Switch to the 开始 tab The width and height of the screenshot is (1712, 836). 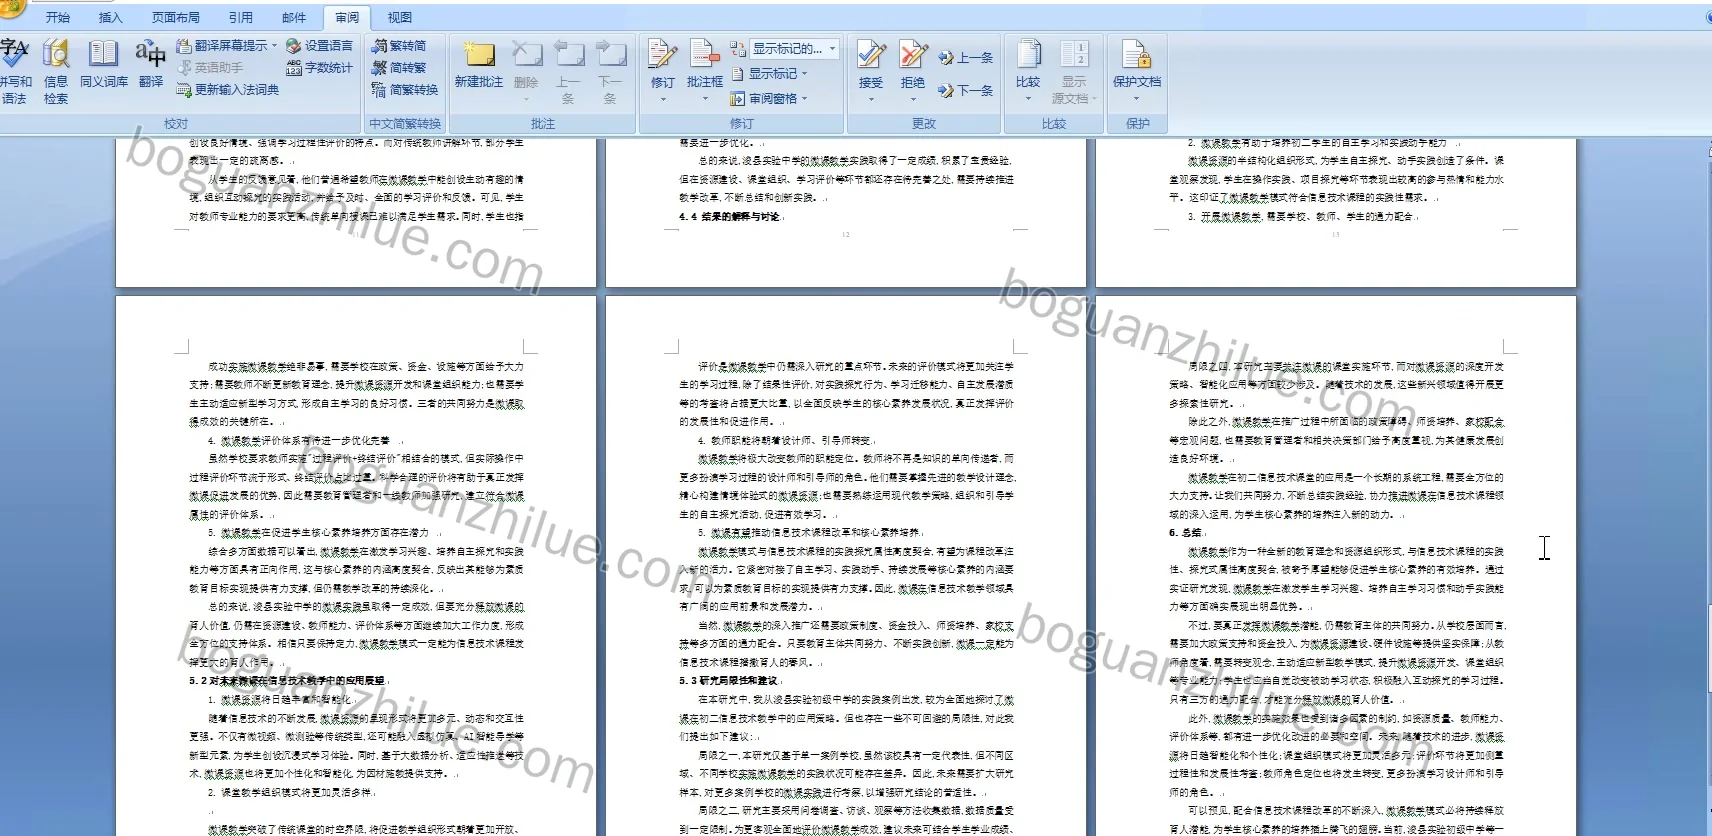pos(58,17)
